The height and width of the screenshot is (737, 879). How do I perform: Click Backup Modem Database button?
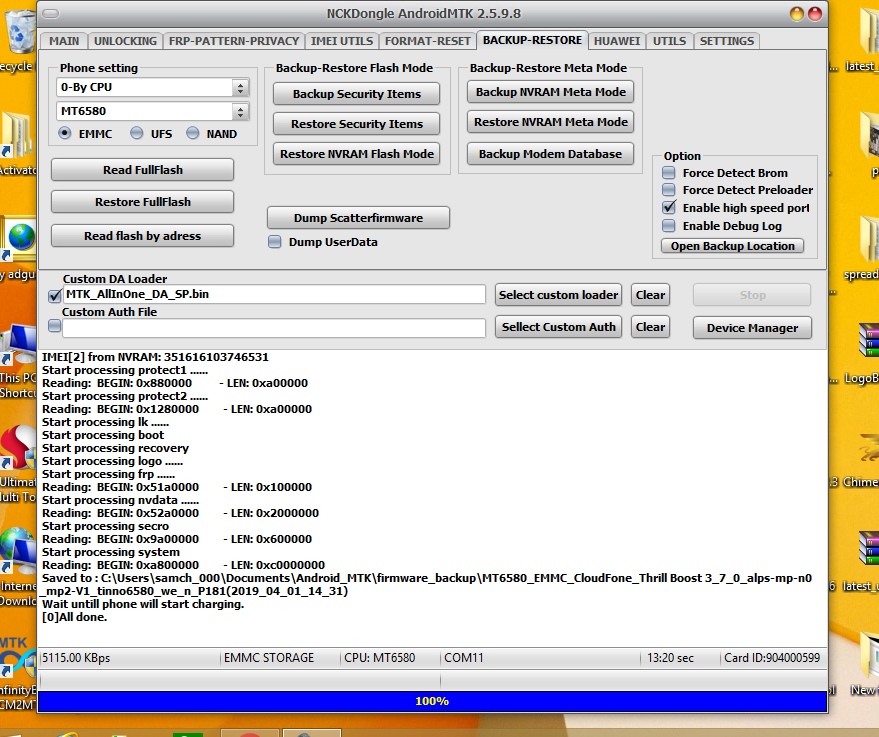click(550, 154)
